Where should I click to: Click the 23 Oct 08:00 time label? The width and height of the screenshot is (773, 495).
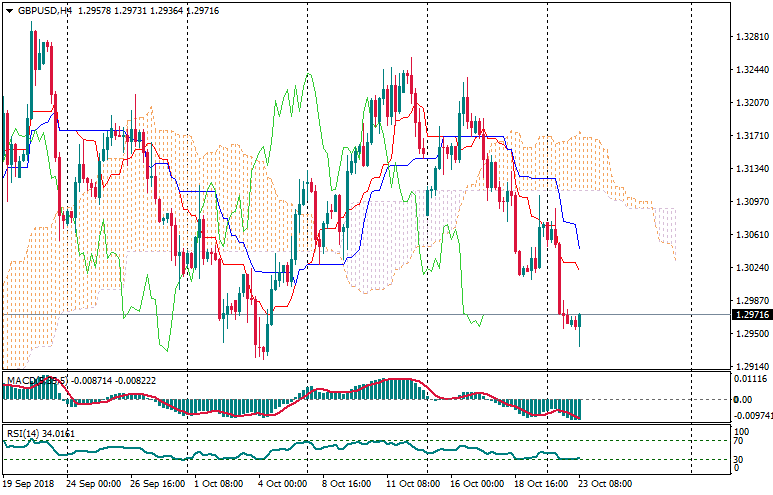(604, 483)
